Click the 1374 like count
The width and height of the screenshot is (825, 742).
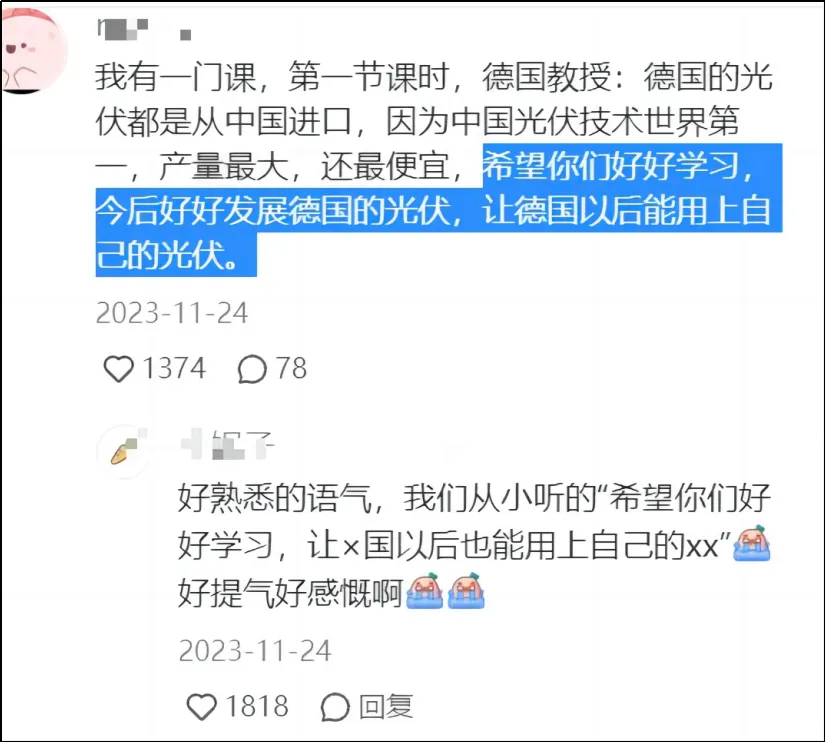[174, 368]
